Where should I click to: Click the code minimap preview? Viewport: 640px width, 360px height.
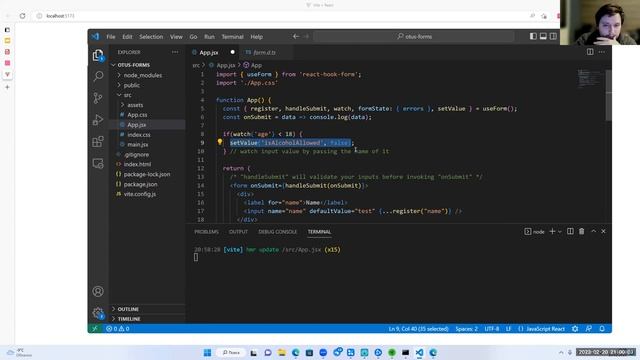click(590, 78)
